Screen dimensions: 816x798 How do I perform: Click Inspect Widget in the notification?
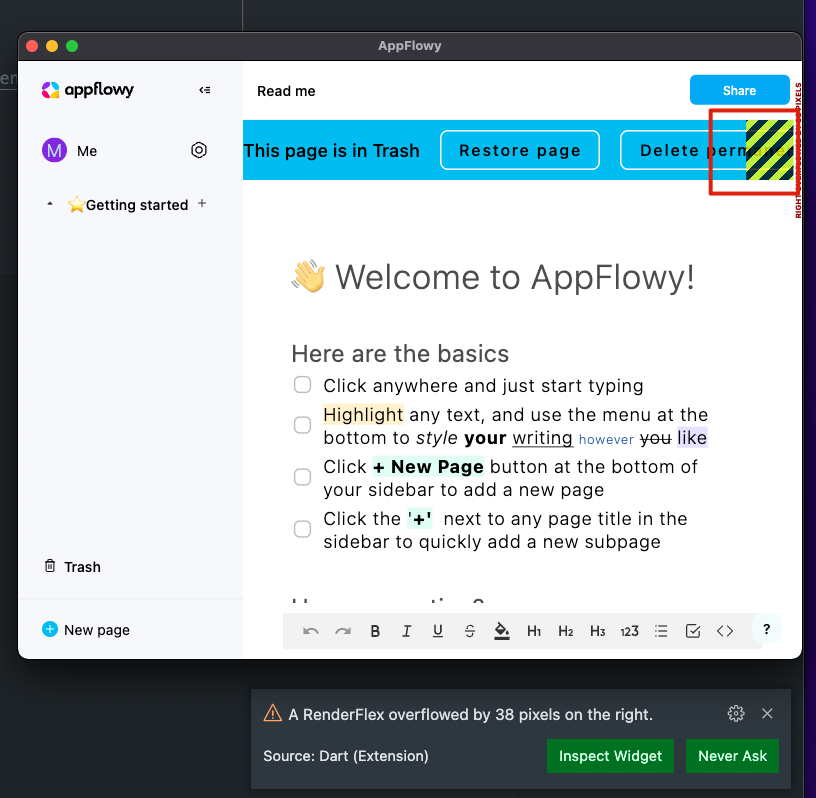(610, 756)
